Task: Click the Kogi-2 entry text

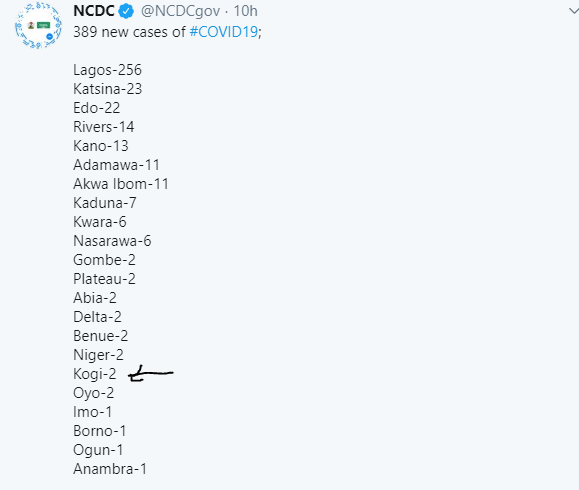Action: point(95,374)
